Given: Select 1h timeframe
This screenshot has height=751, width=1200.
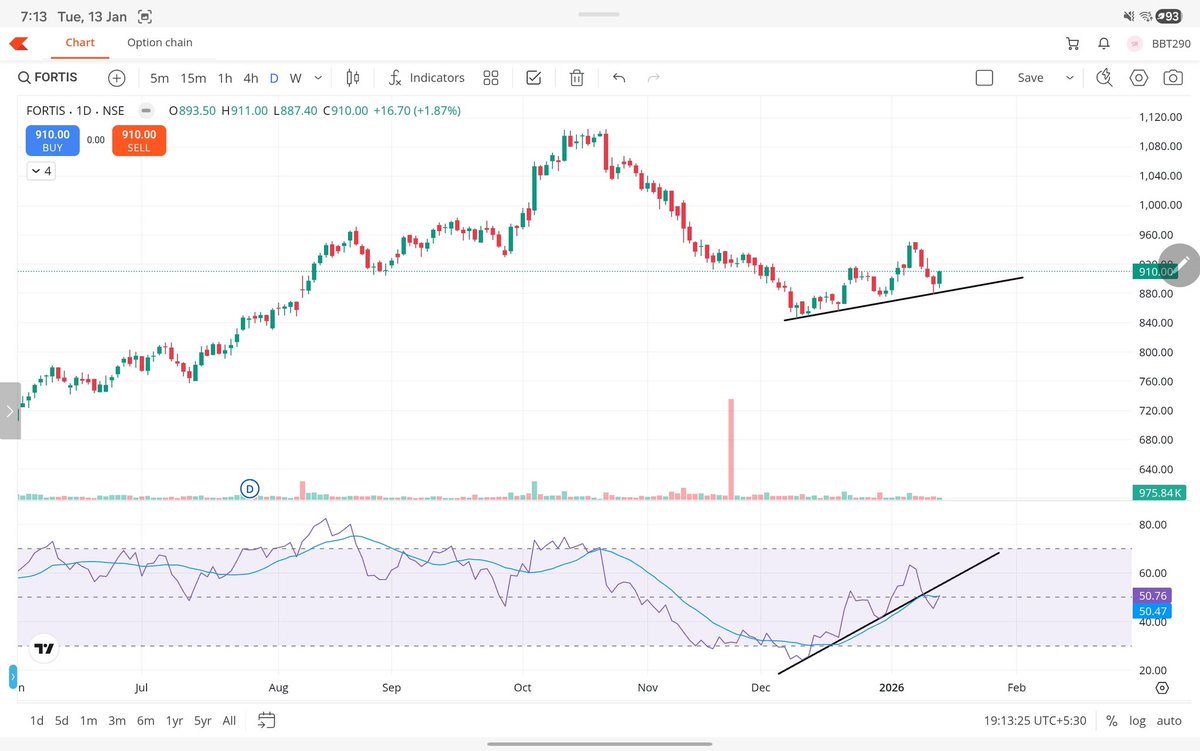Looking at the screenshot, I should (225, 78).
